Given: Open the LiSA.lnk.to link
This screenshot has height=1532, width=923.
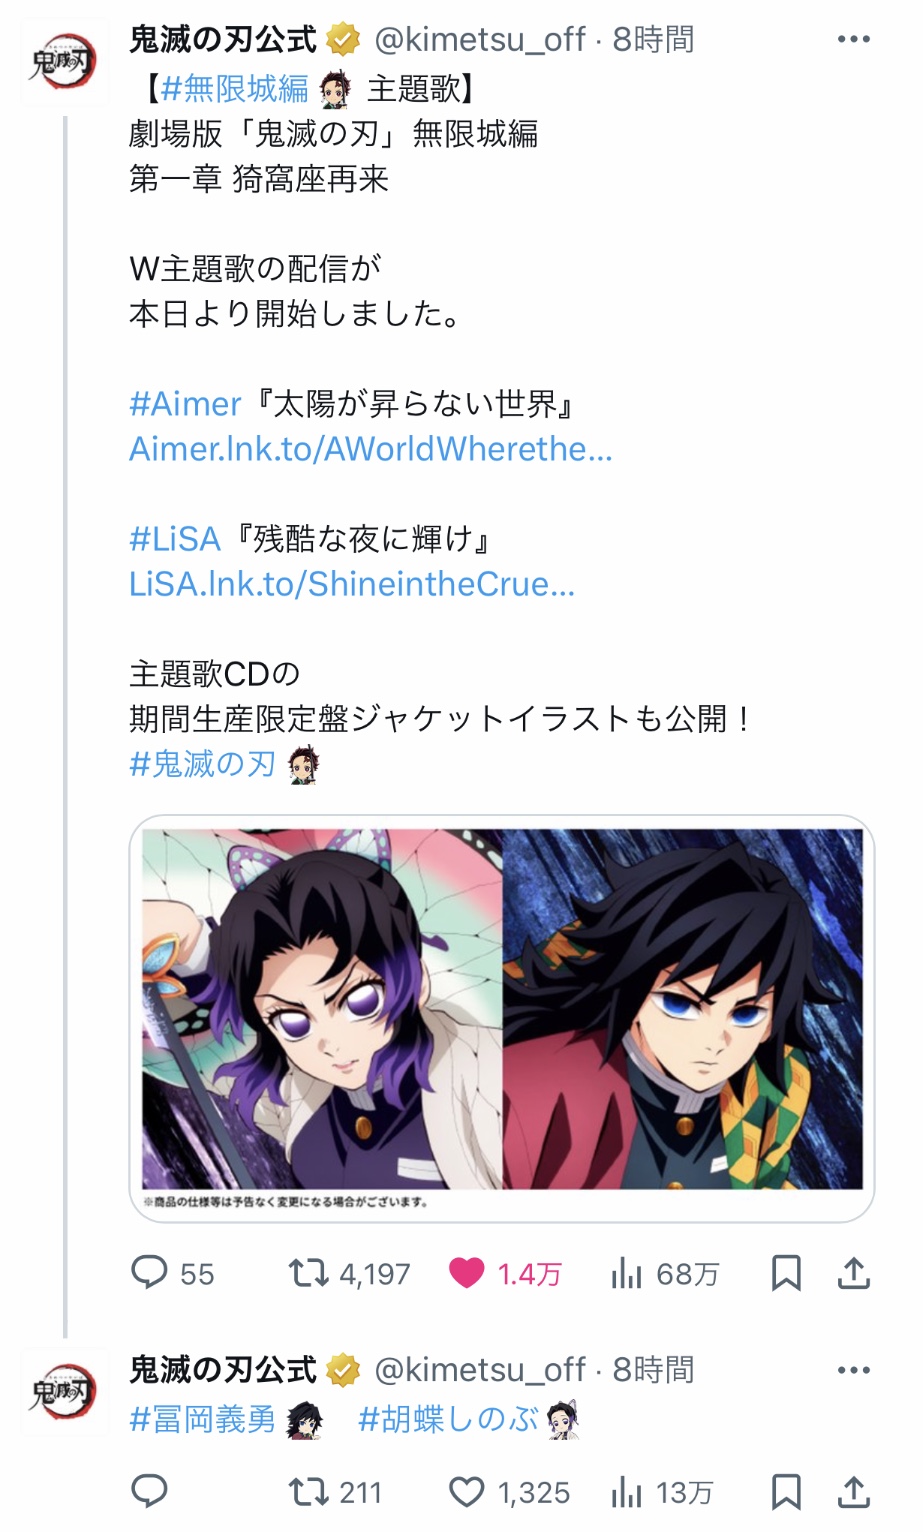Looking at the screenshot, I should [x=352, y=584].
